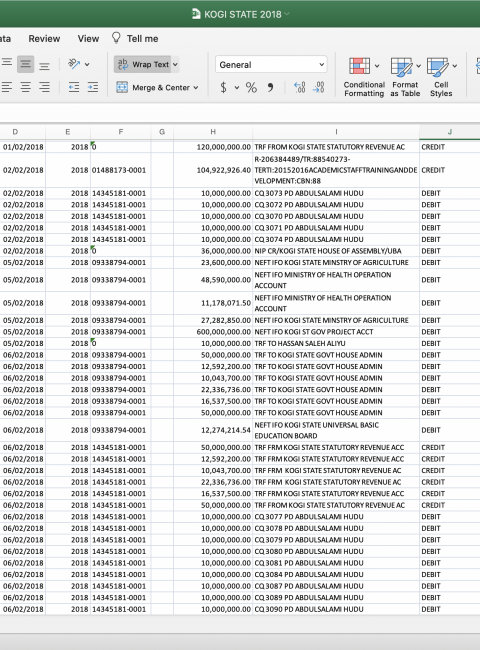Open currency format options arrow

click(237, 87)
